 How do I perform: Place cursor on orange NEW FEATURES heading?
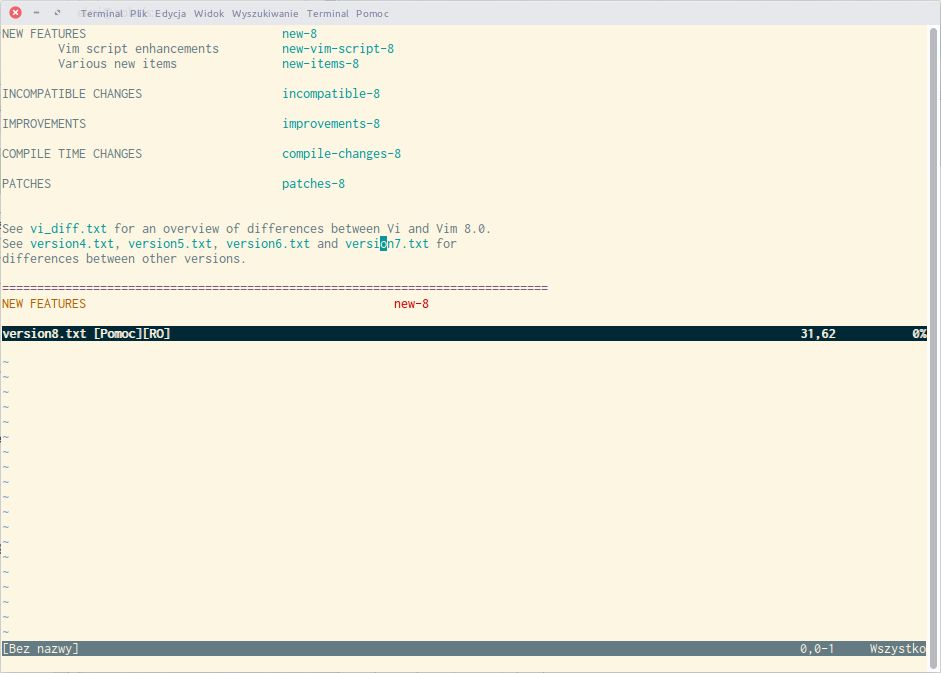point(44,304)
